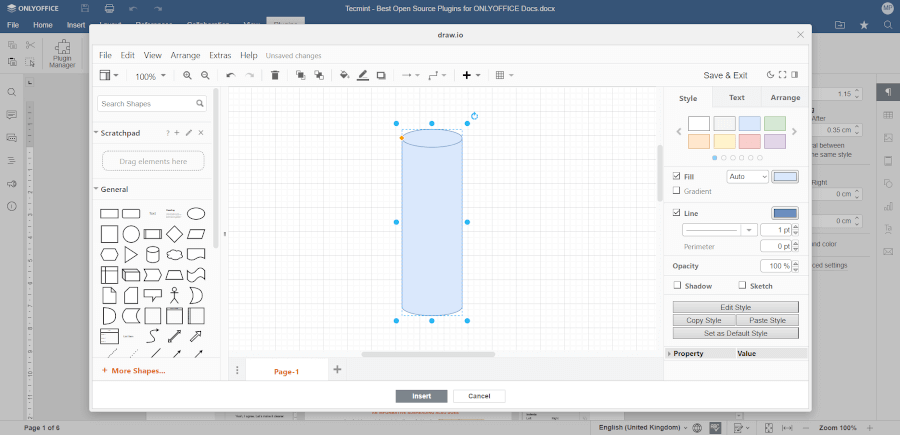Enable the Shadow checkbox
Viewport: 900px width, 435px height.
677,286
